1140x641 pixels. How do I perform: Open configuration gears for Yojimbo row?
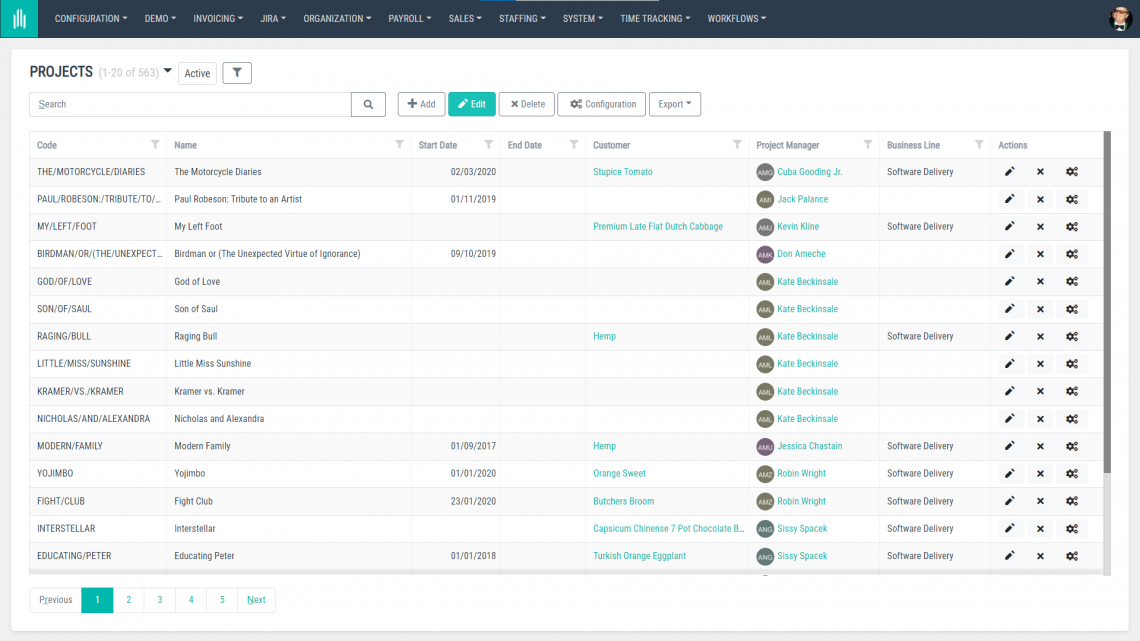(1072, 473)
